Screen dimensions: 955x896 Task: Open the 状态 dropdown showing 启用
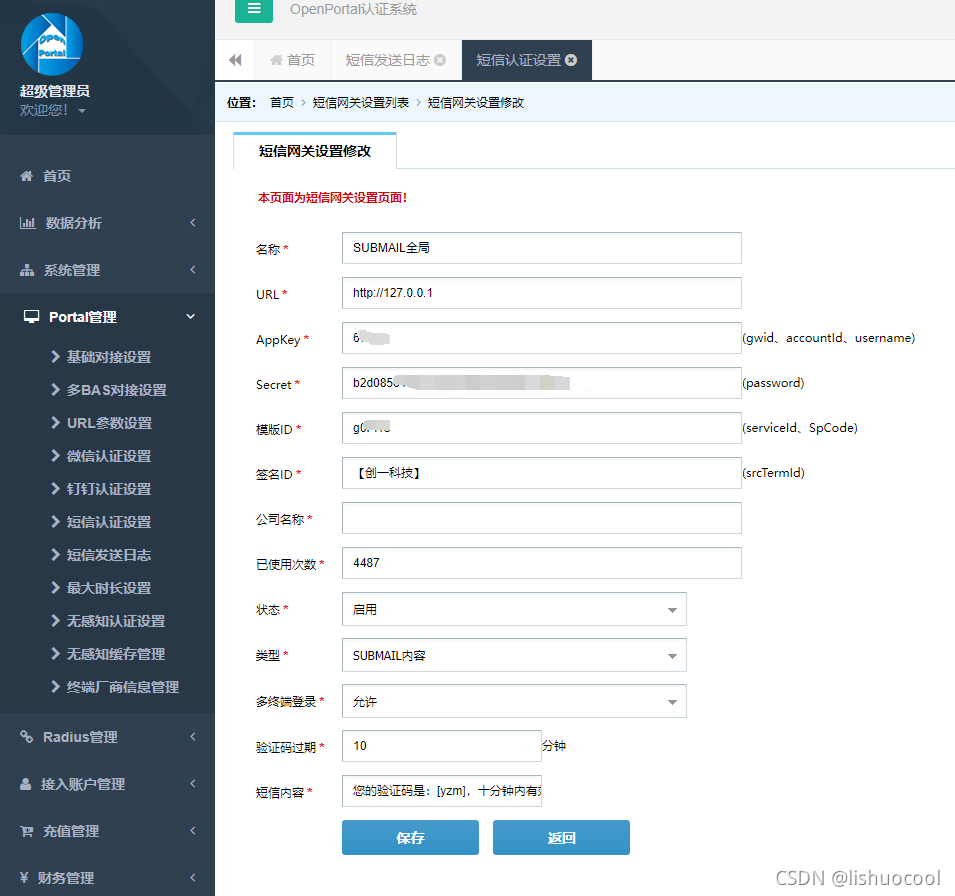514,609
